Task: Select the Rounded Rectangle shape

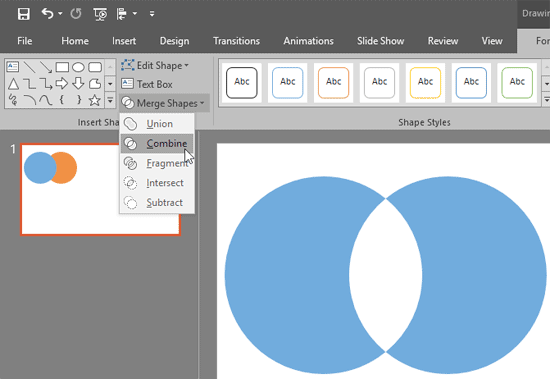Action: (95, 67)
